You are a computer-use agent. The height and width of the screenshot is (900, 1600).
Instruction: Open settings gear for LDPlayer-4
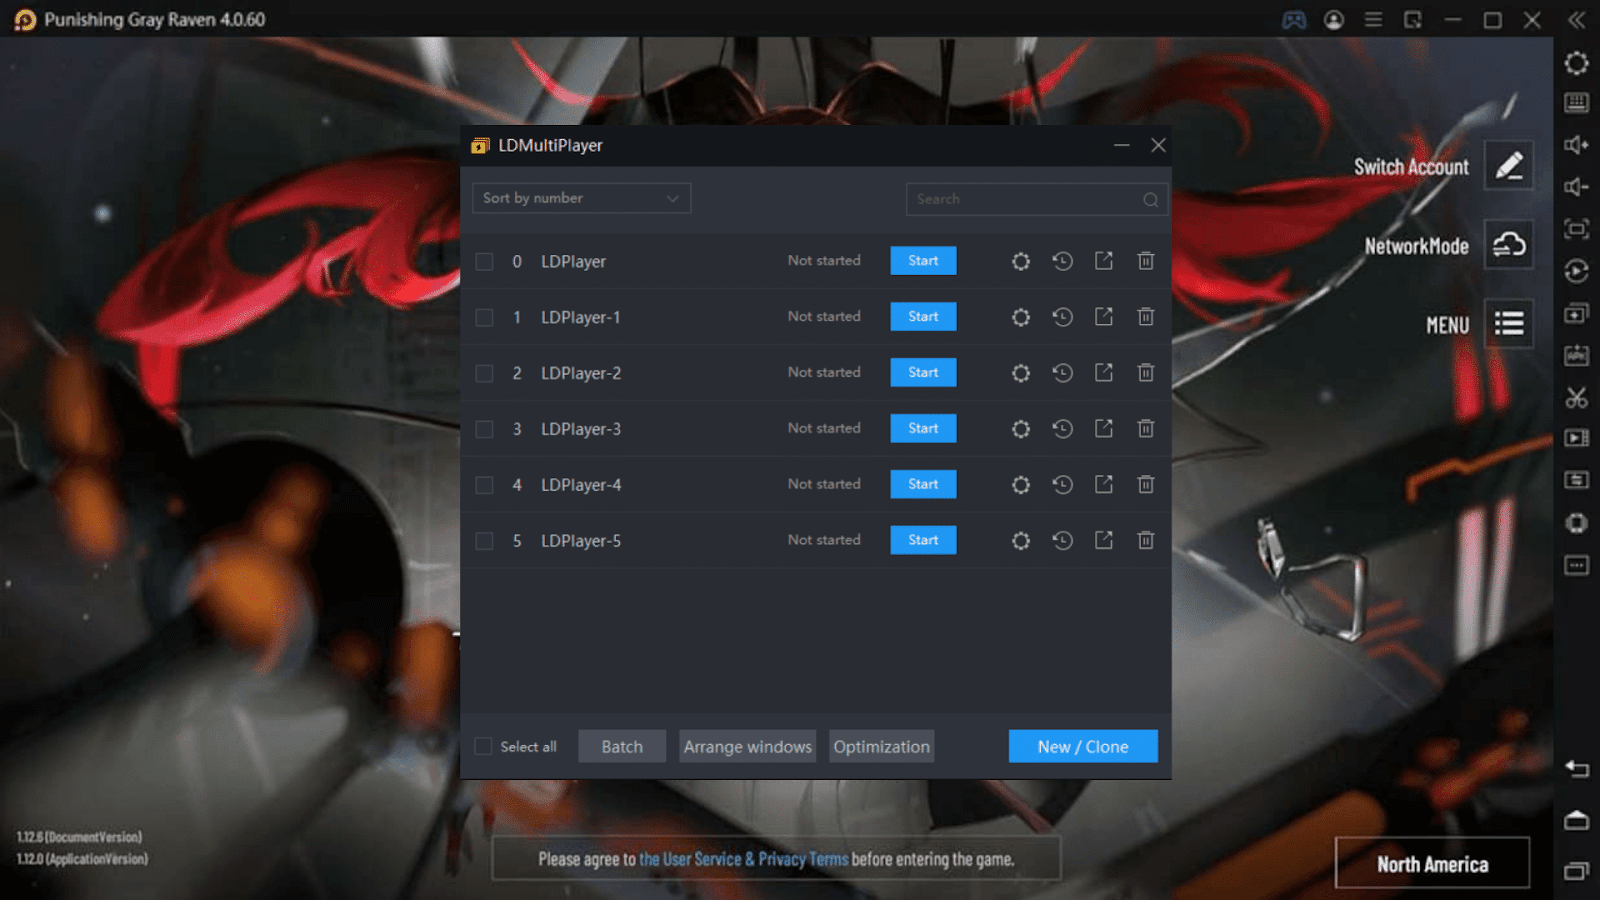[1020, 485]
